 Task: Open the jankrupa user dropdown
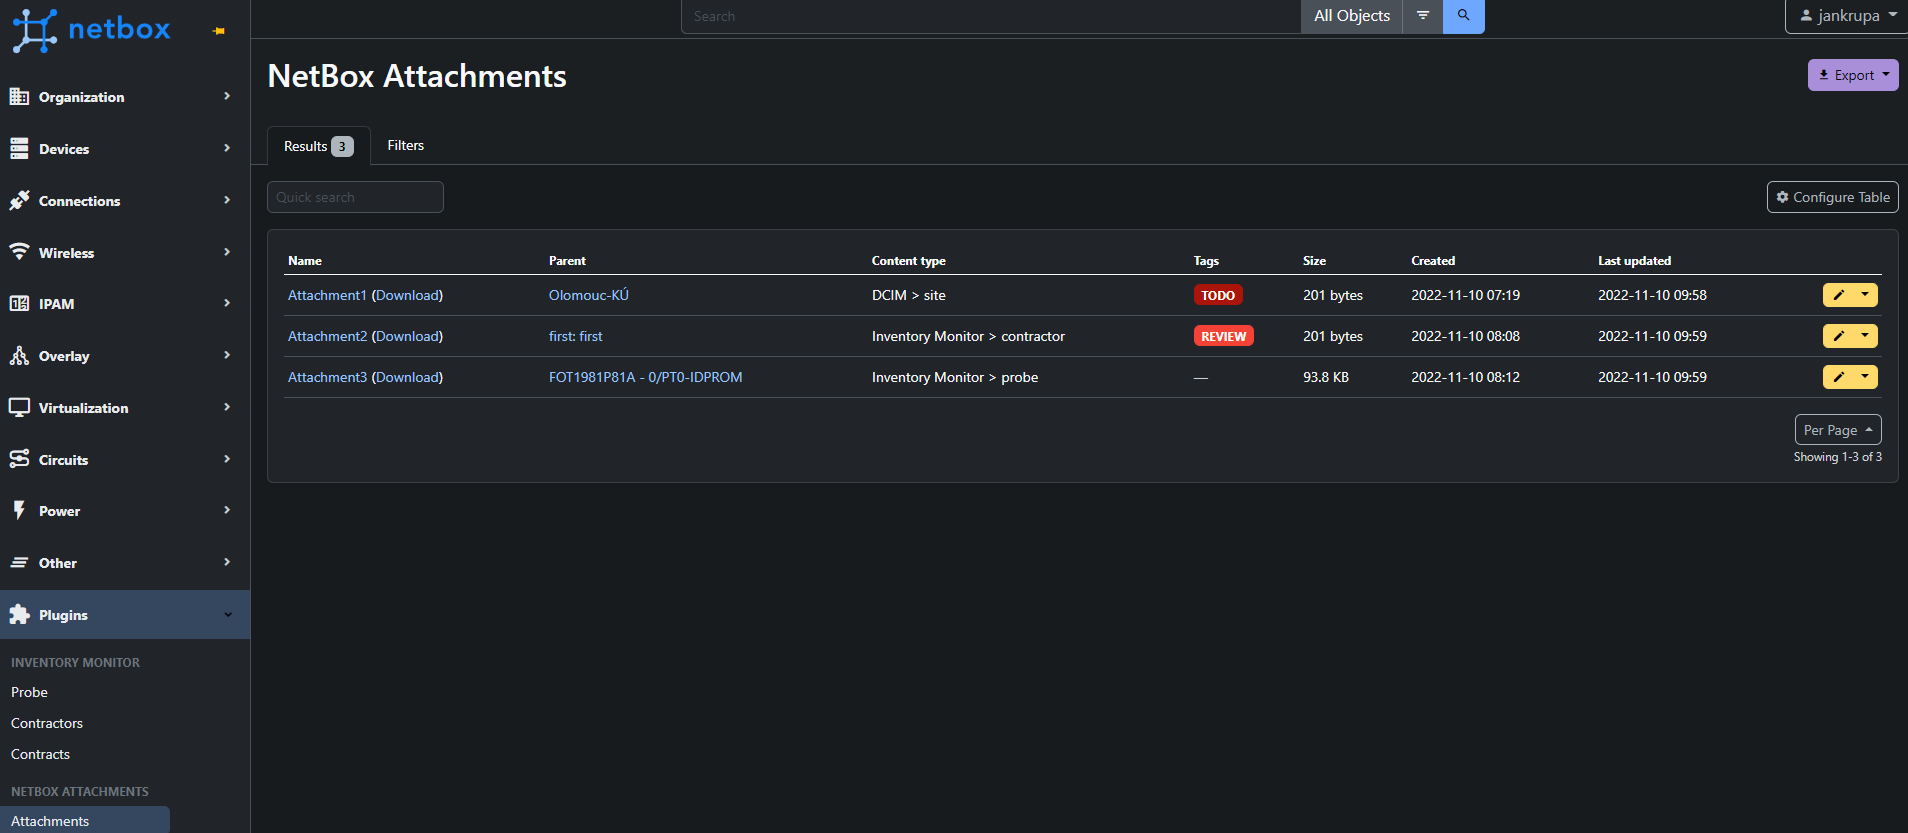[1847, 16]
